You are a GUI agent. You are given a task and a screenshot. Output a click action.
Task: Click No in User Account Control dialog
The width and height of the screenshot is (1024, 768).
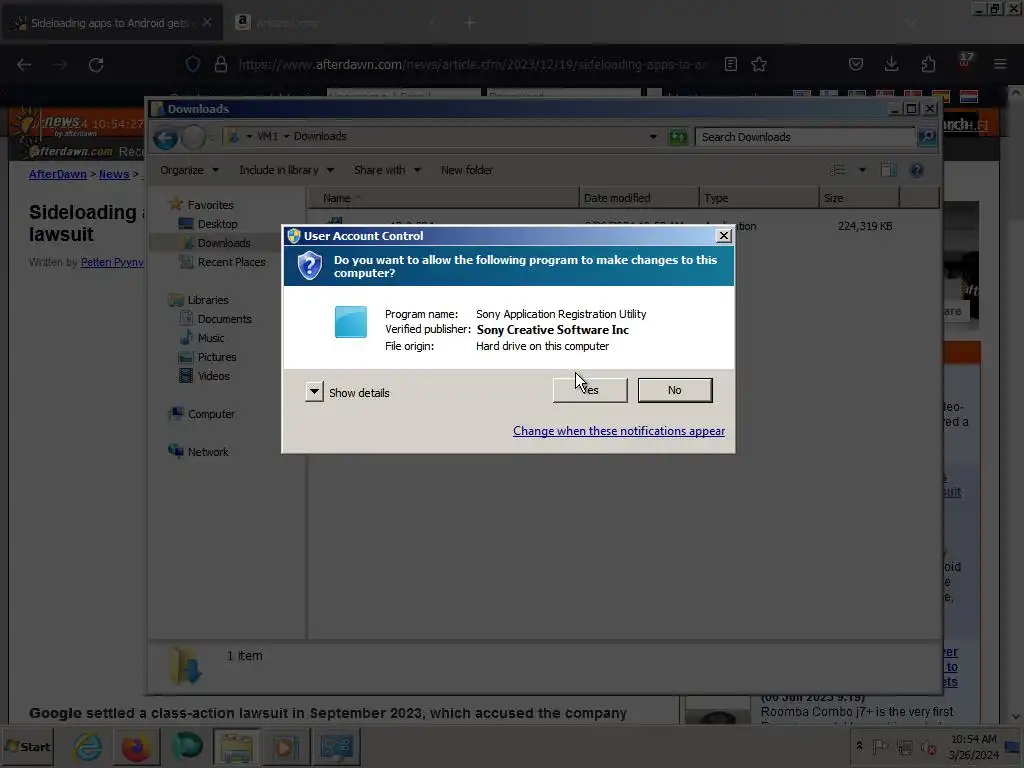click(675, 390)
